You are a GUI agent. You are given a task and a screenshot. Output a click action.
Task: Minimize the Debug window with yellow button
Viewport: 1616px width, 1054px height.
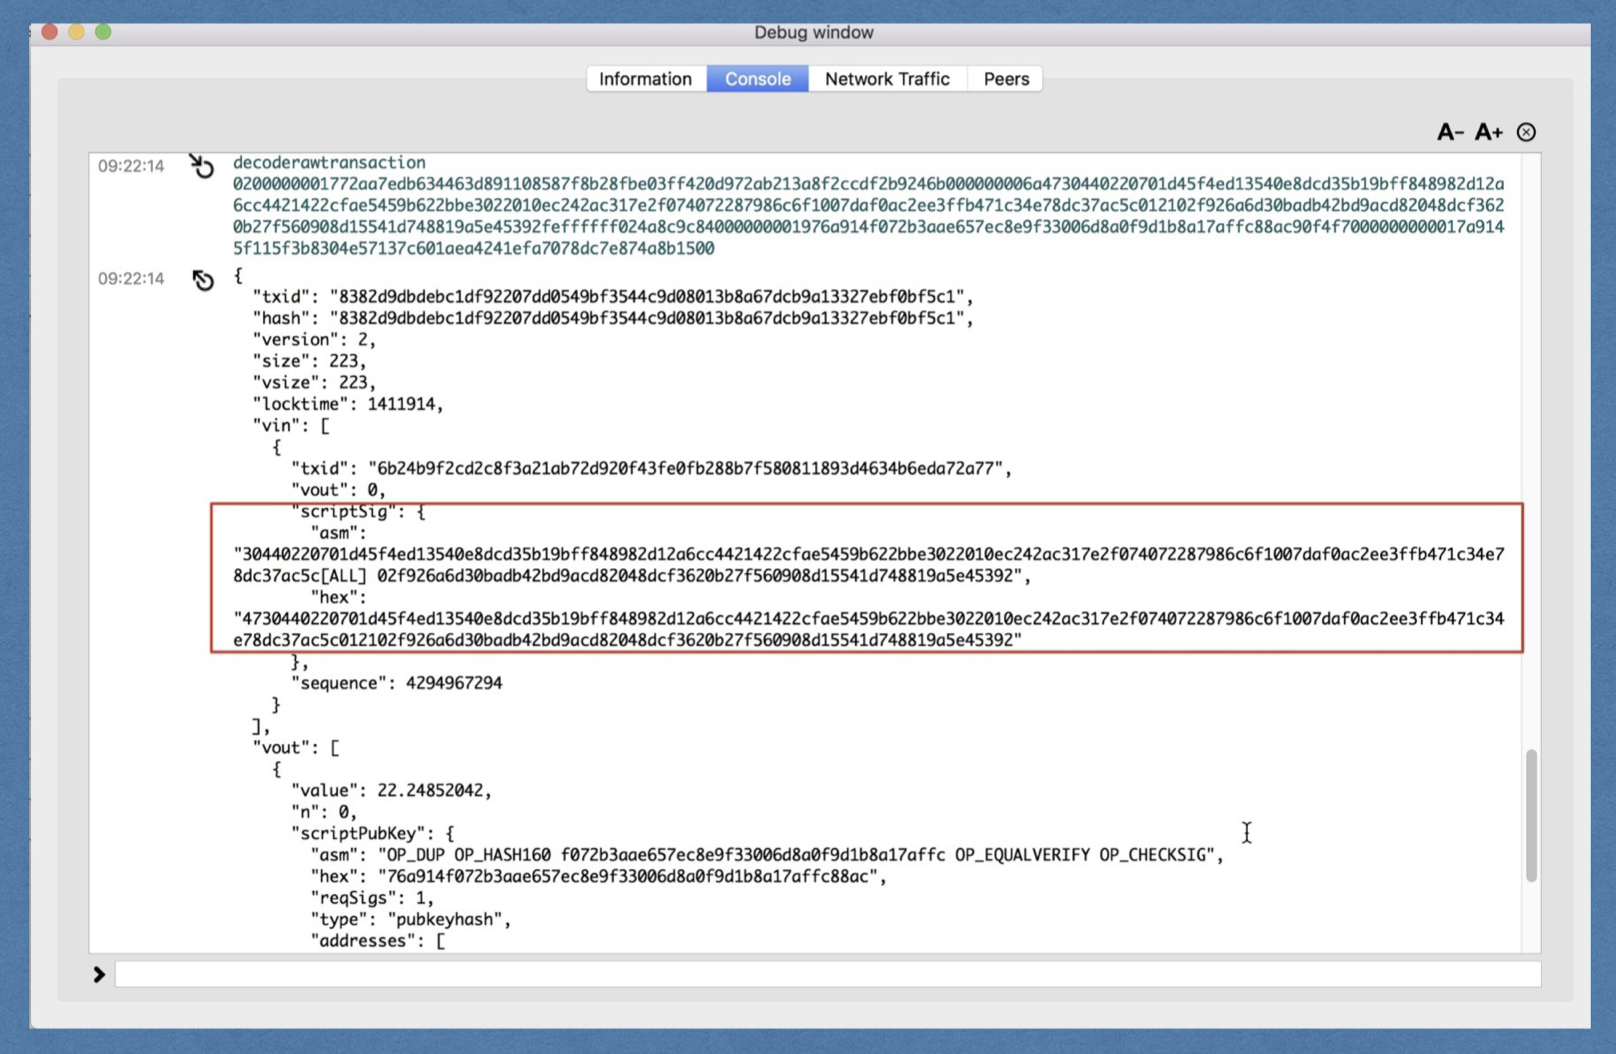pos(76,32)
